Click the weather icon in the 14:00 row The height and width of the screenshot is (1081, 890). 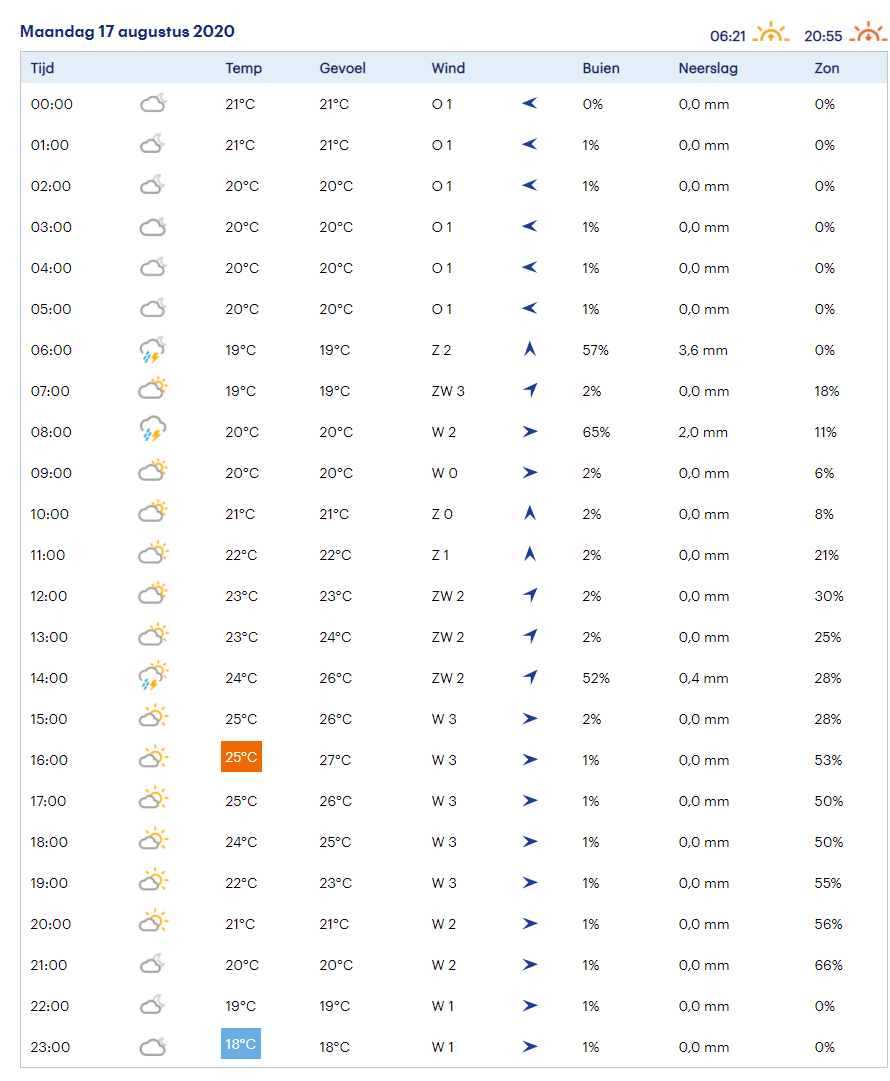click(x=152, y=678)
